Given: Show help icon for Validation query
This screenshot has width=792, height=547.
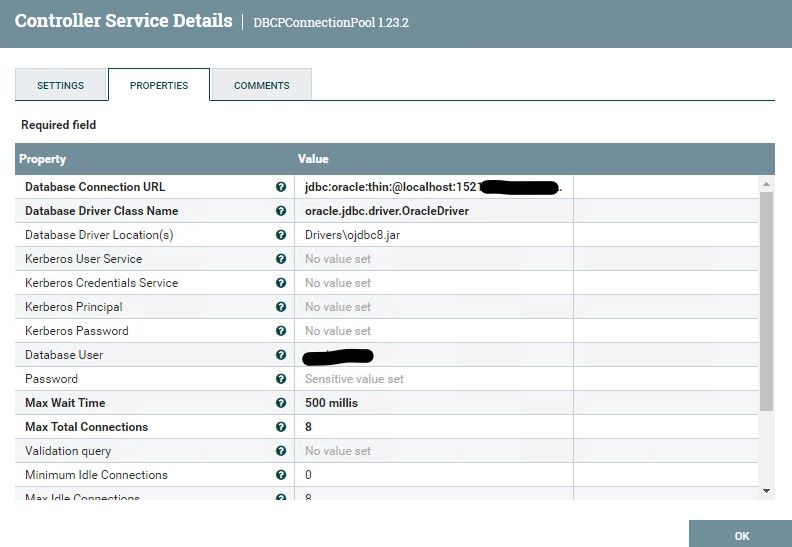Looking at the screenshot, I should 281,451.
